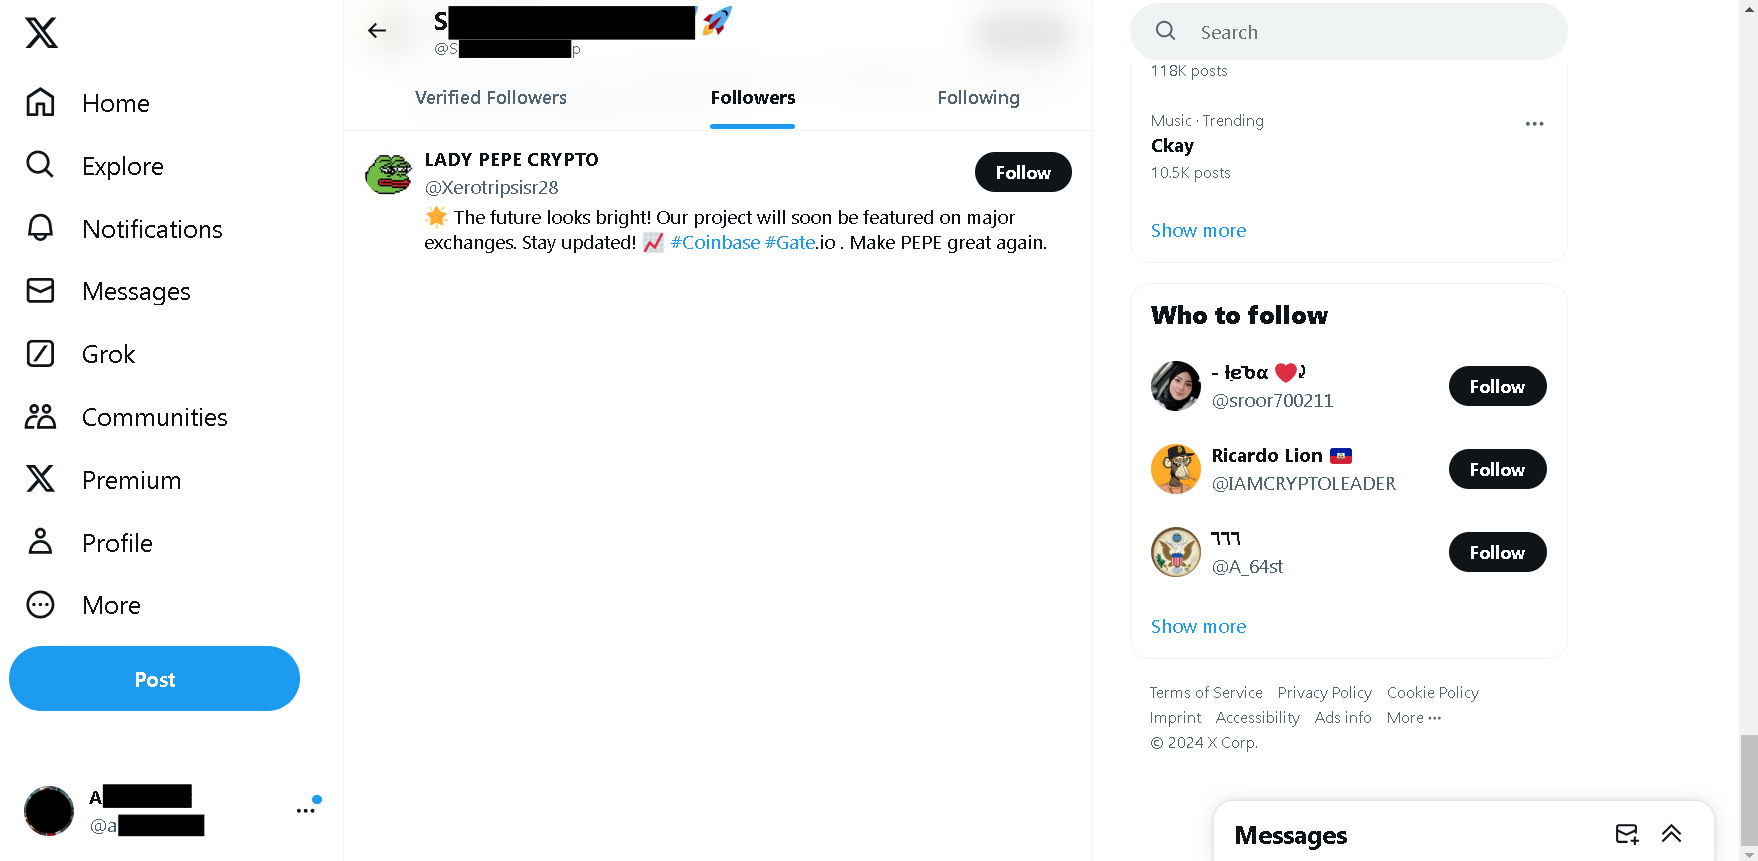
Task: Switch to the Following tab
Action: [x=978, y=97]
